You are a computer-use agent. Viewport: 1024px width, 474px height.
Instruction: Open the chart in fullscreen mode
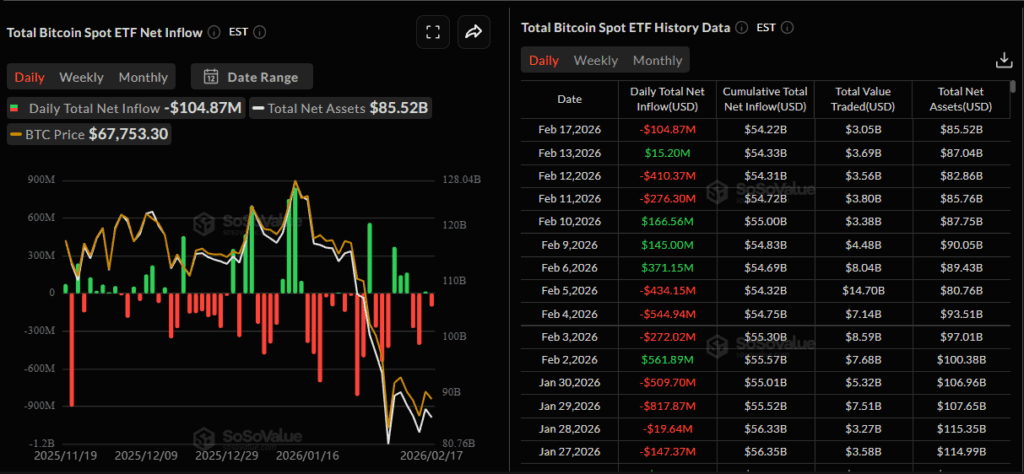[433, 32]
